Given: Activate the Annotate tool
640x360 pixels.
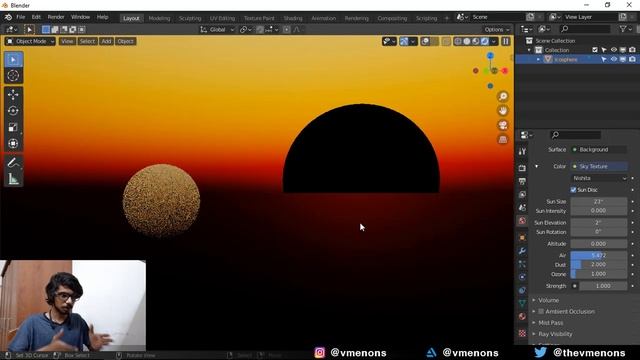Looking at the screenshot, I should [x=13, y=162].
